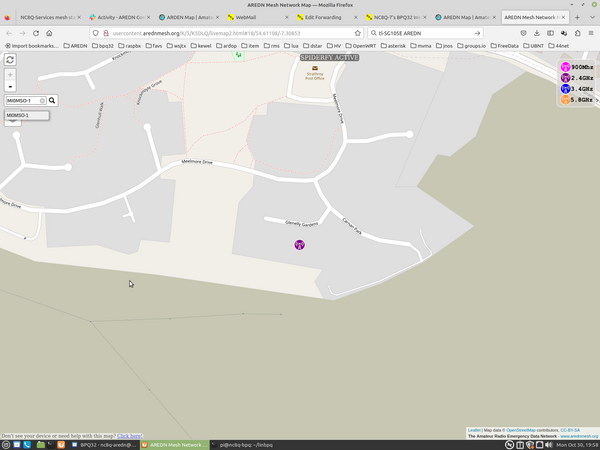Screen dimensions: 600x450
Task: Switch to BPQ32 taskbar window
Action: (104, 445)
